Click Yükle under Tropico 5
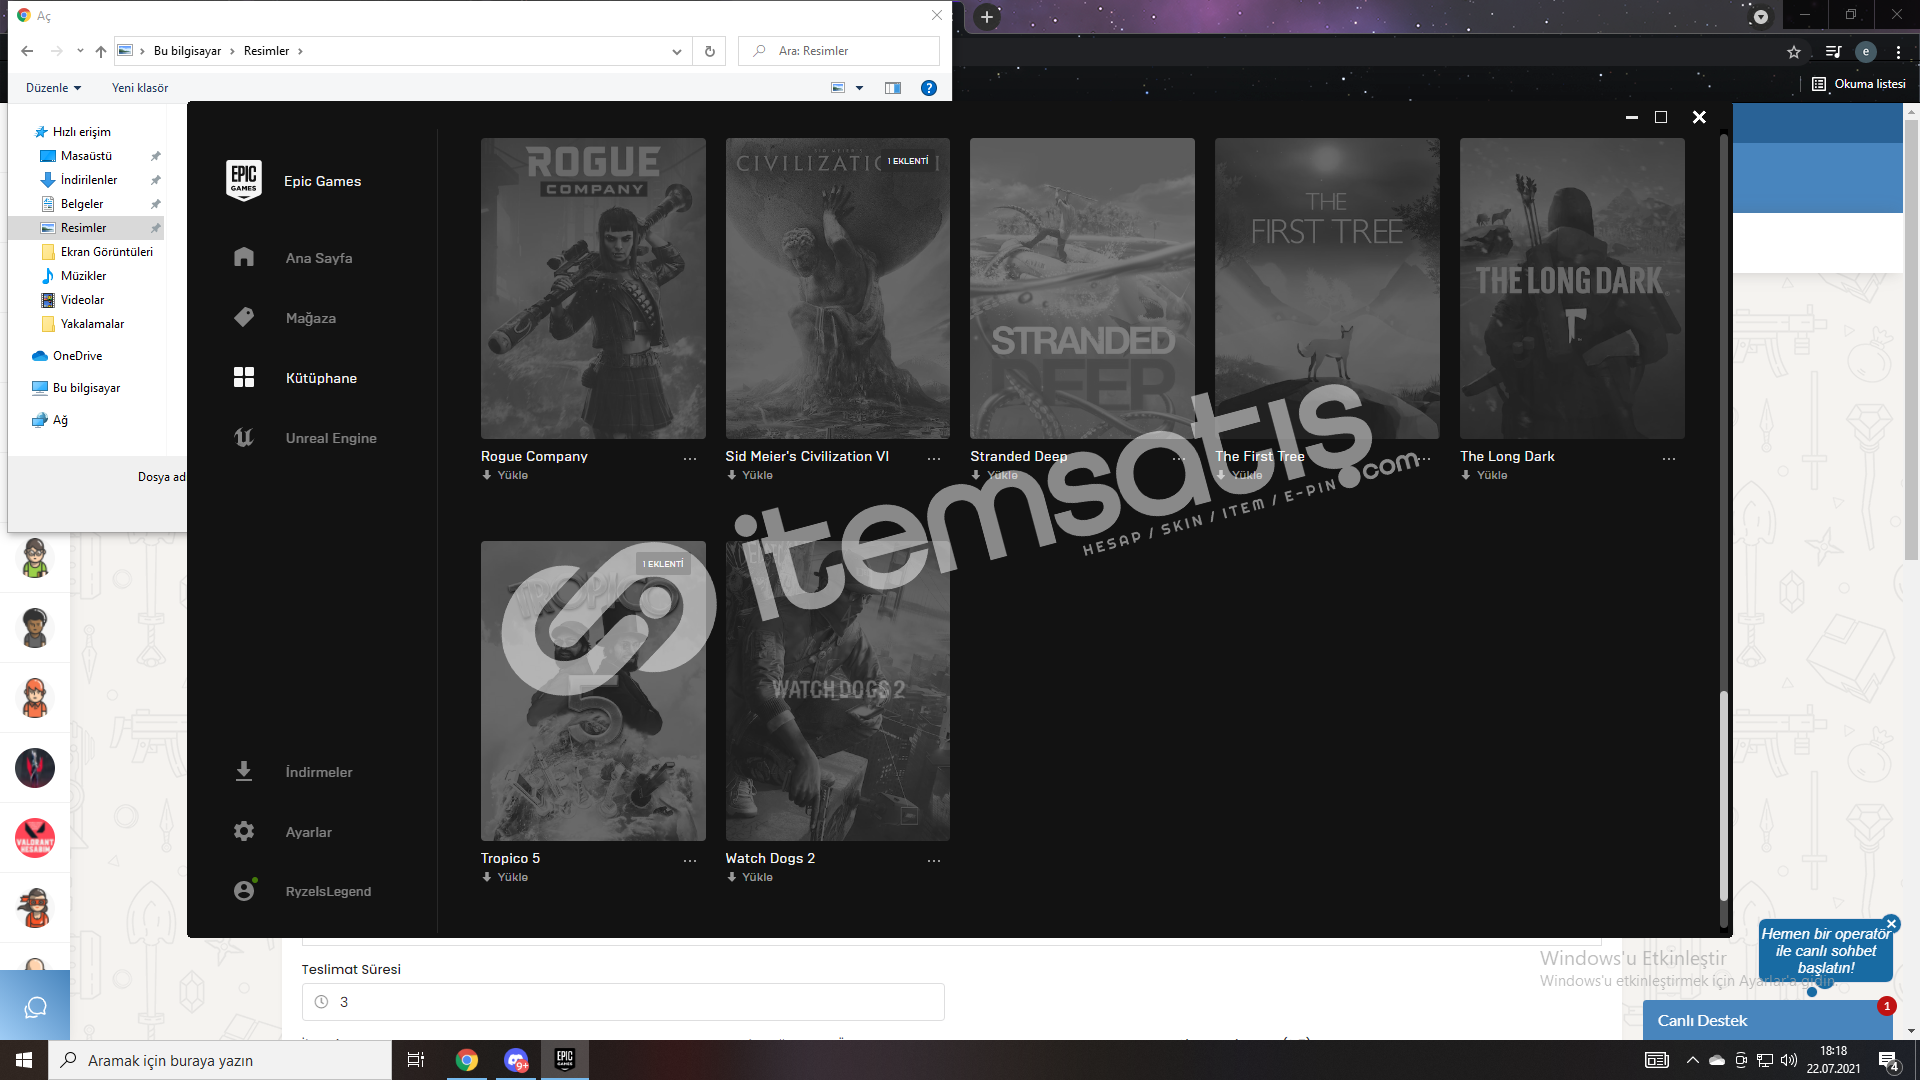 pos(505,877)
